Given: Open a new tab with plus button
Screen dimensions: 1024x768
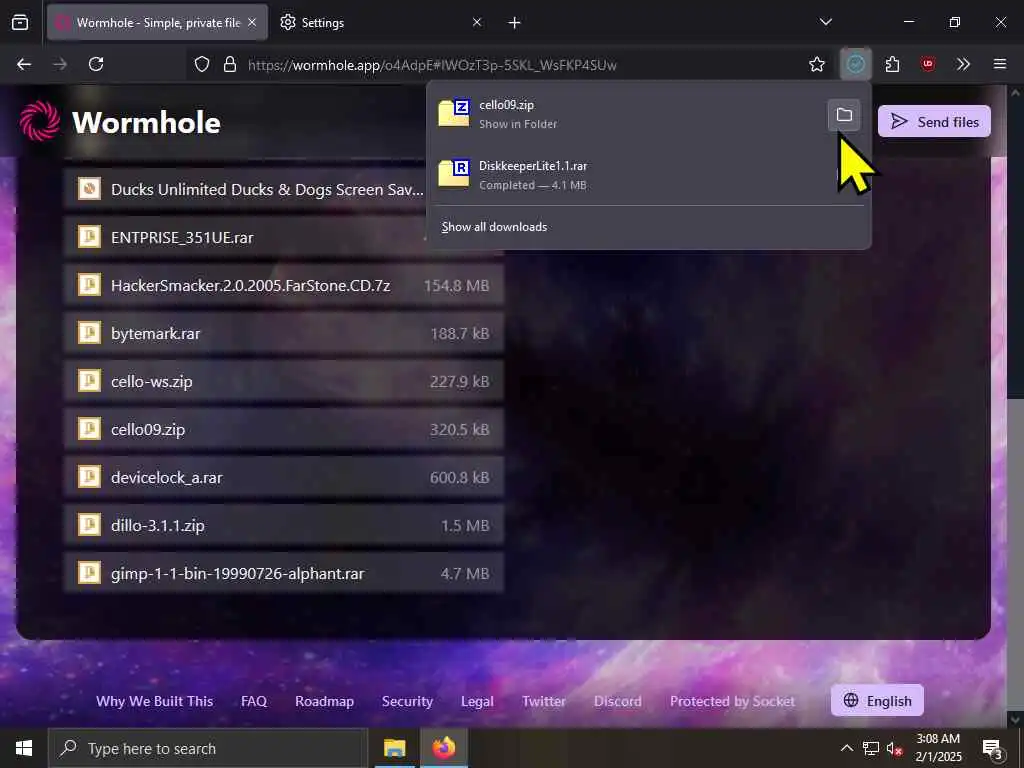Looking at the screenshot, I should [515, 23].
